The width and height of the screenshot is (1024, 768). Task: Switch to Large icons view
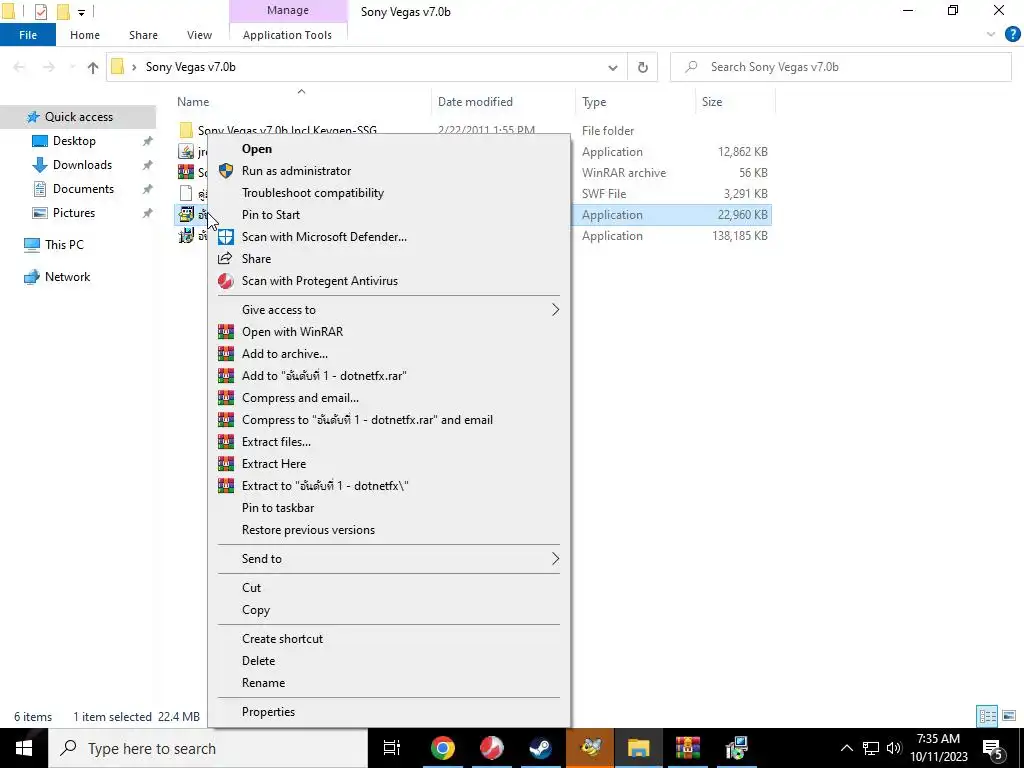coord(1009,716)
